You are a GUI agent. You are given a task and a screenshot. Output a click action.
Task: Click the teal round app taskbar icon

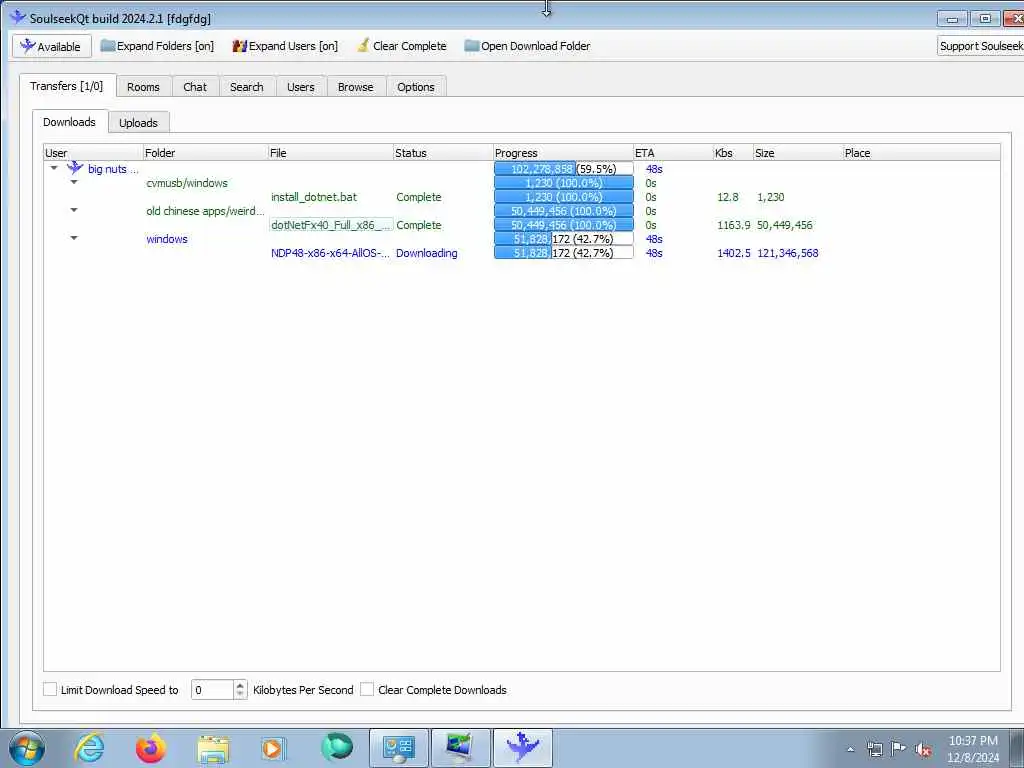click(336, 748)
